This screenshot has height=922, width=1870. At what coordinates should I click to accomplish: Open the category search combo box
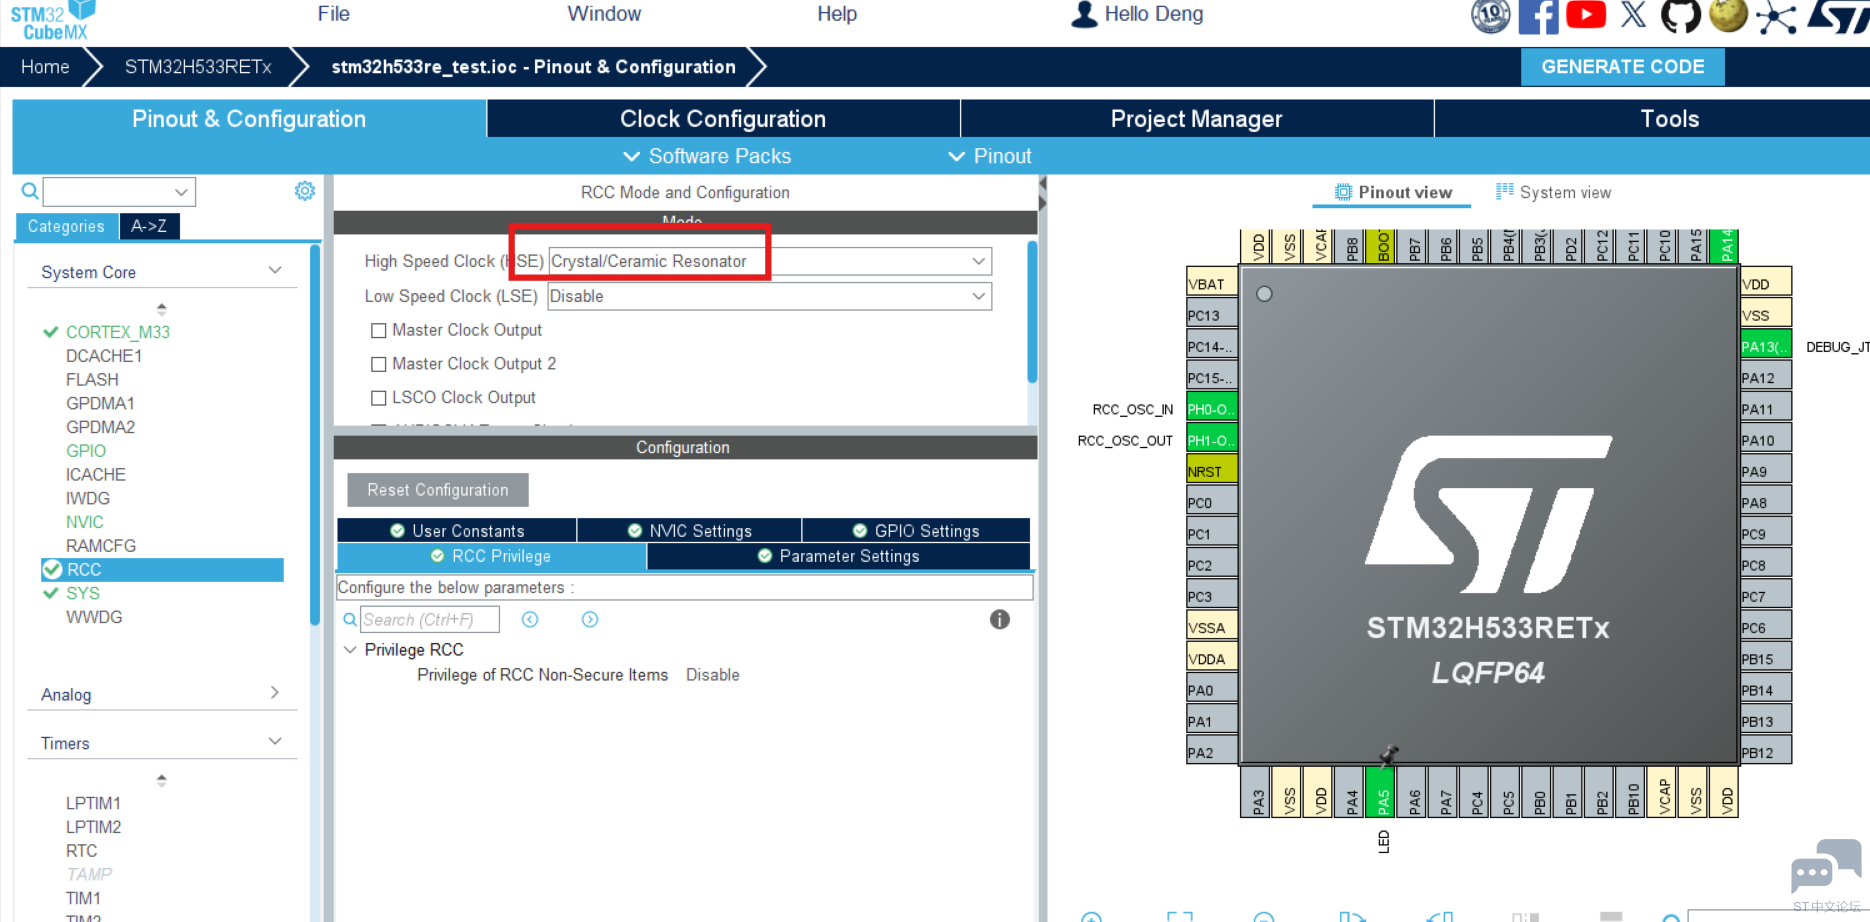tap(119, 191)
